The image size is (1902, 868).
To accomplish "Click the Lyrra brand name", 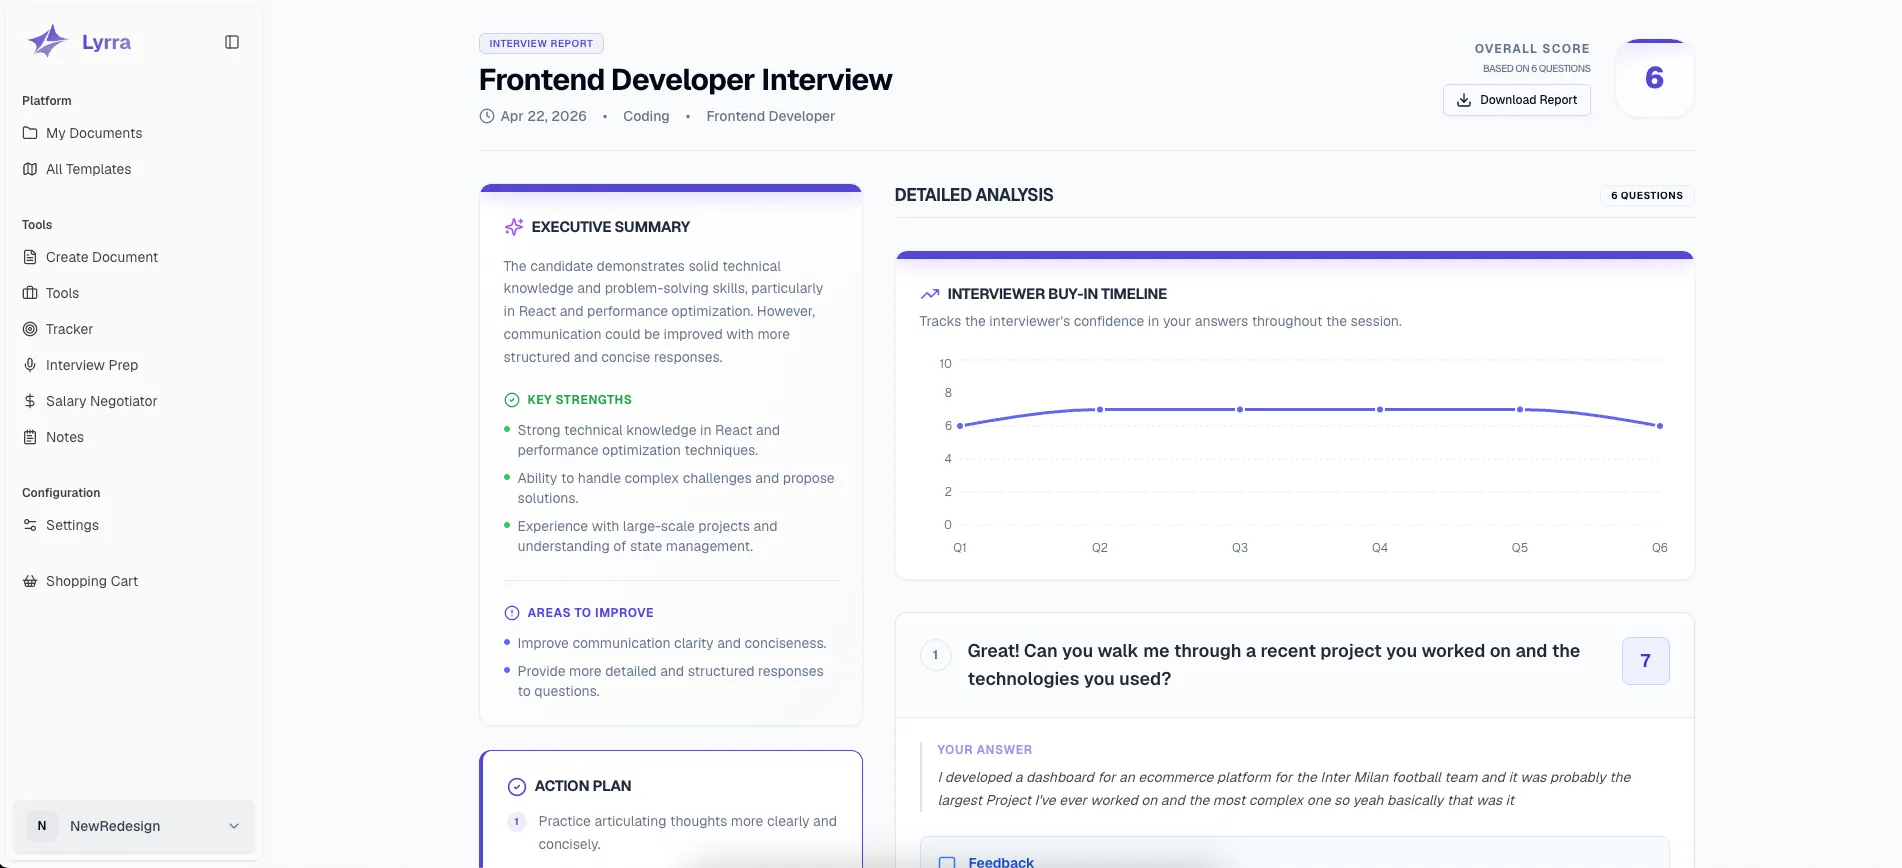I will 106,42.
